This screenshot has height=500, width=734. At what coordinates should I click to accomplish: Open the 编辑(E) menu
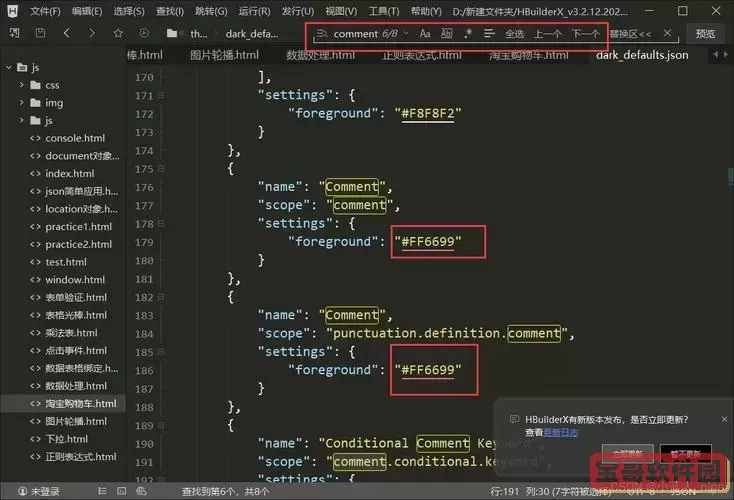click(x=87, y=11)
